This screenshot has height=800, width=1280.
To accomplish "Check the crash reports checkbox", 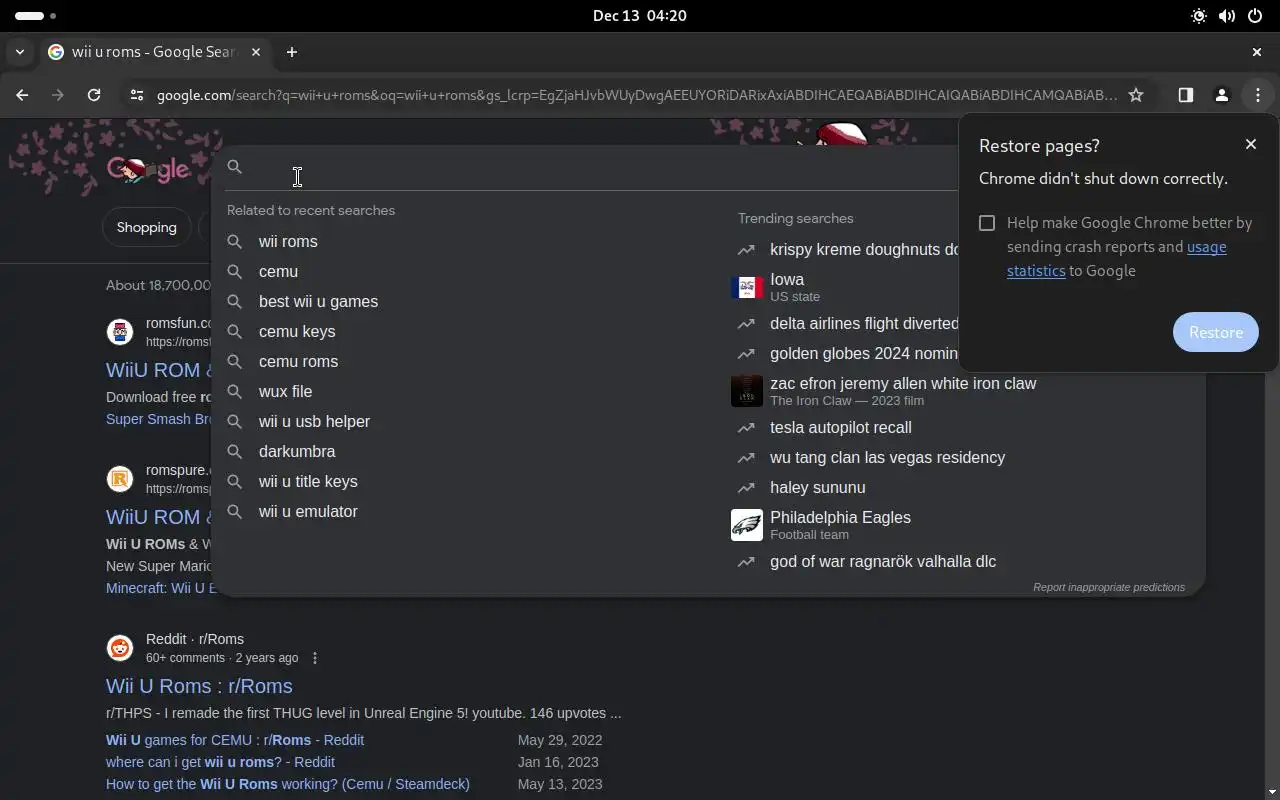I will click(987, 223).
